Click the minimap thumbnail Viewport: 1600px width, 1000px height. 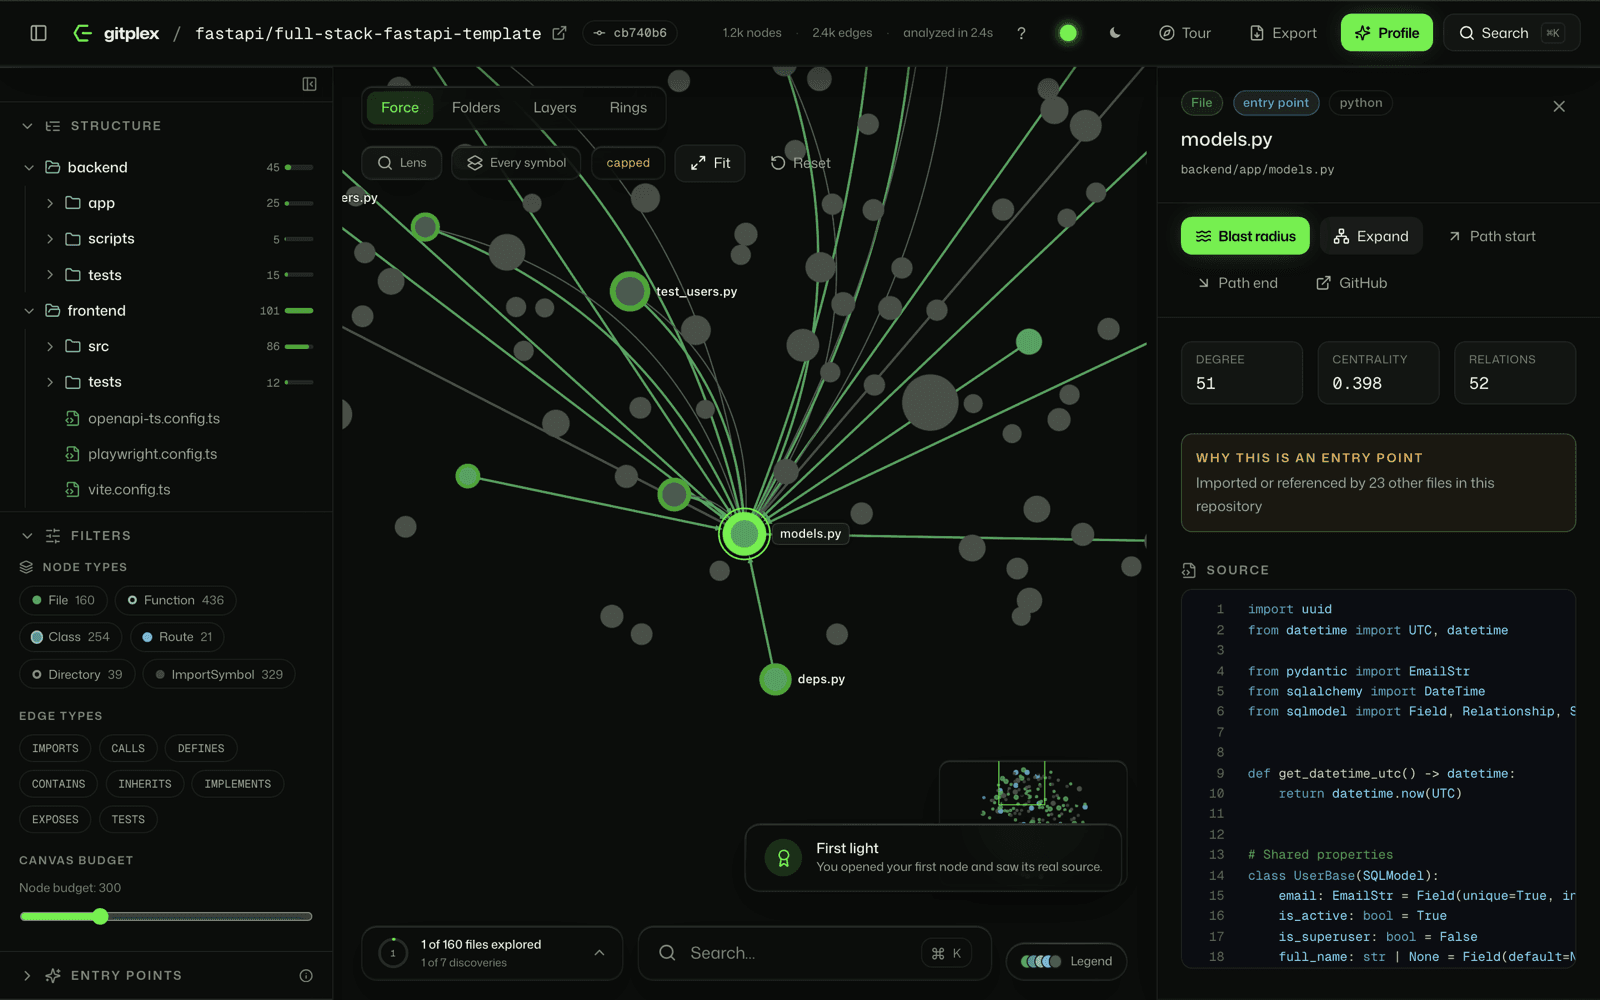pos(1033,793)
